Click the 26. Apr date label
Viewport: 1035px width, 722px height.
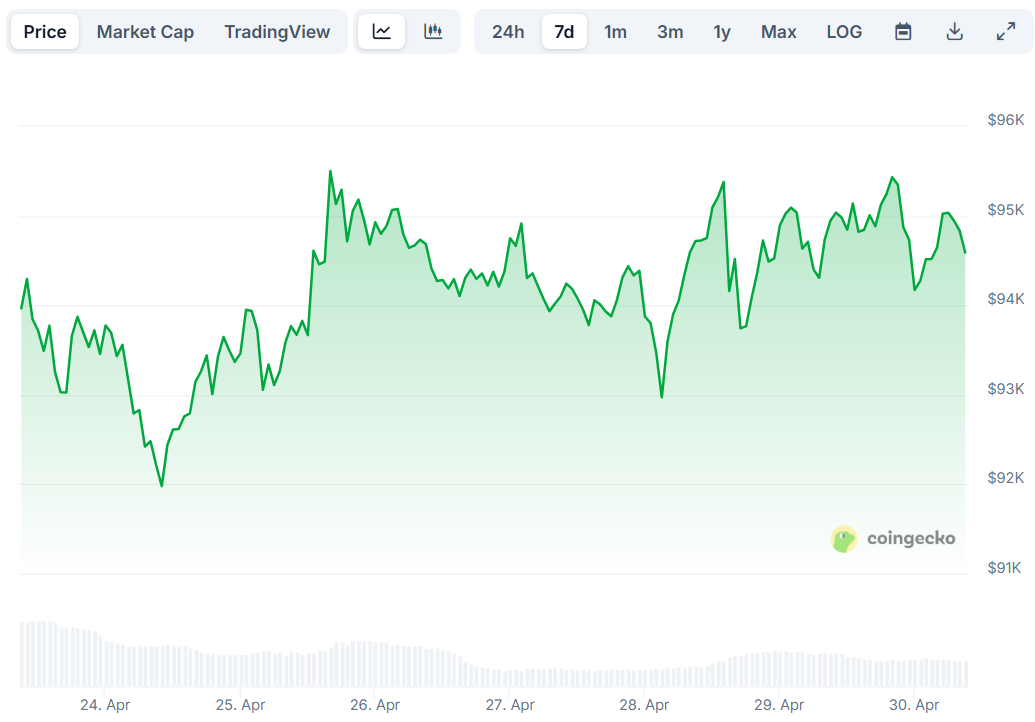[375, 705]
